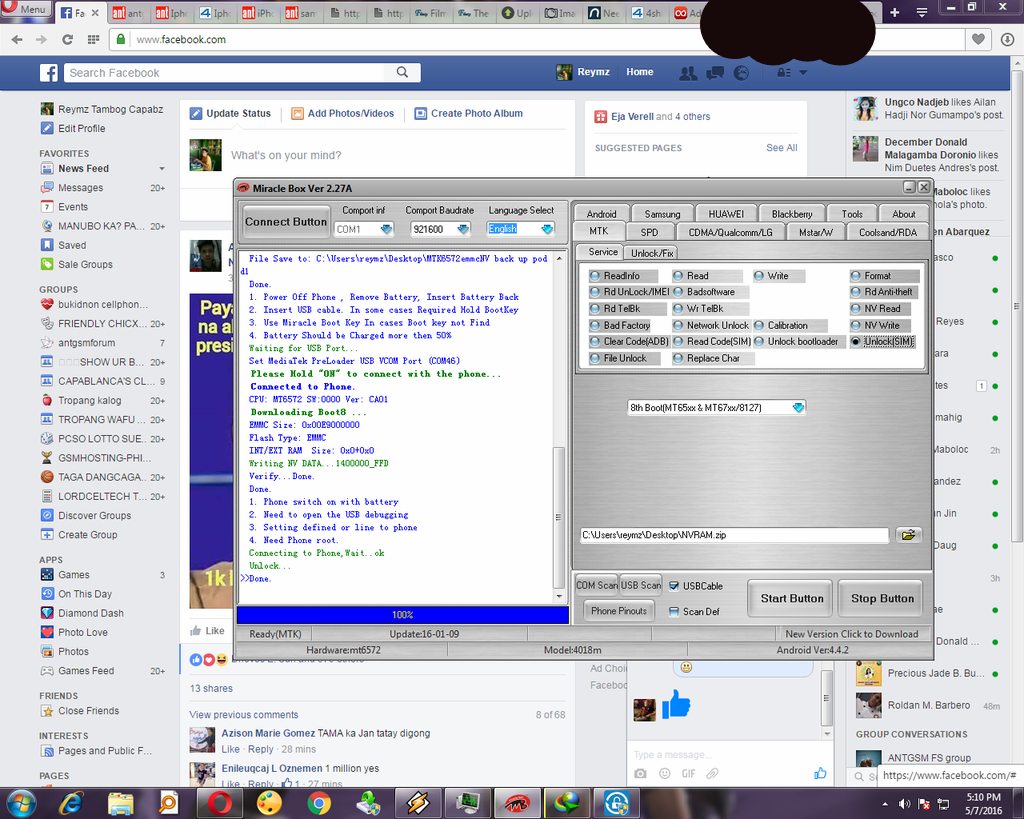Click the Facebook logo icon
This screenshot has width=1024, height=819.
49,72
